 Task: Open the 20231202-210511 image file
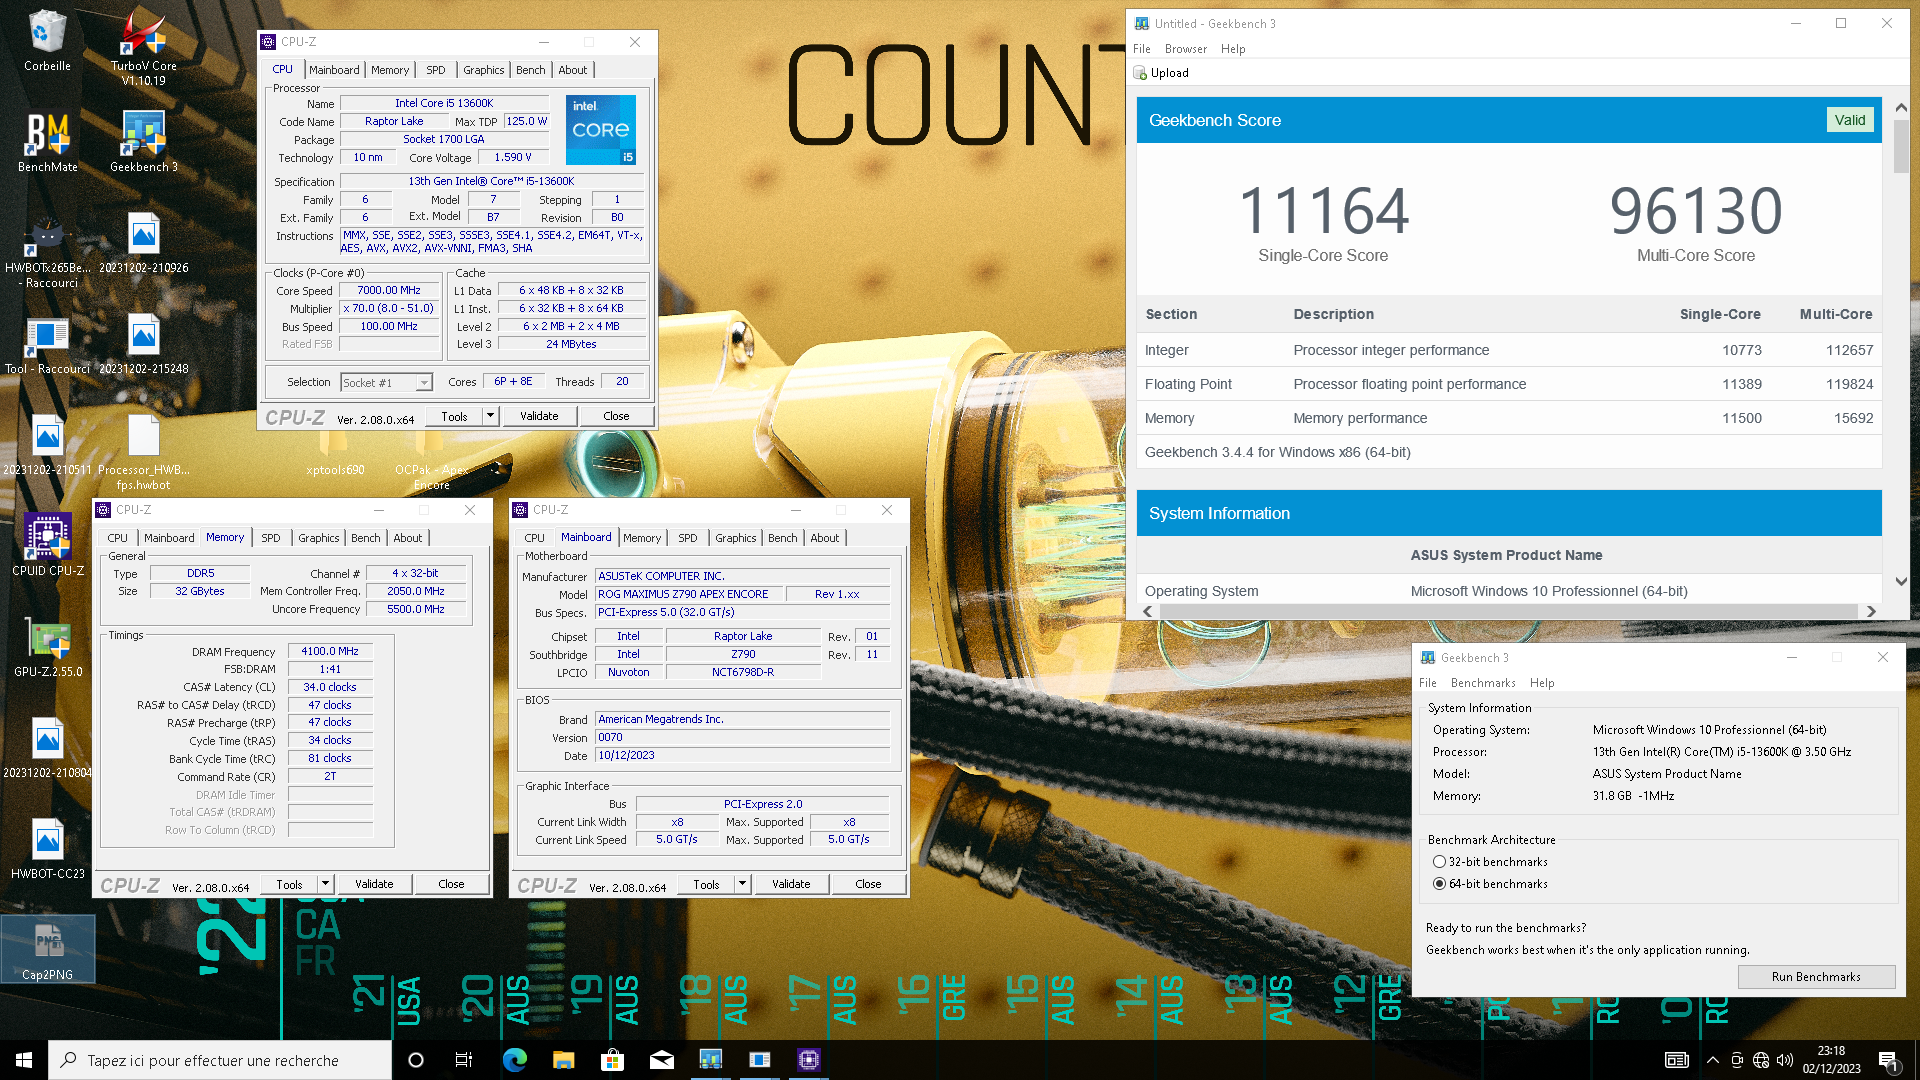(47, 444)
